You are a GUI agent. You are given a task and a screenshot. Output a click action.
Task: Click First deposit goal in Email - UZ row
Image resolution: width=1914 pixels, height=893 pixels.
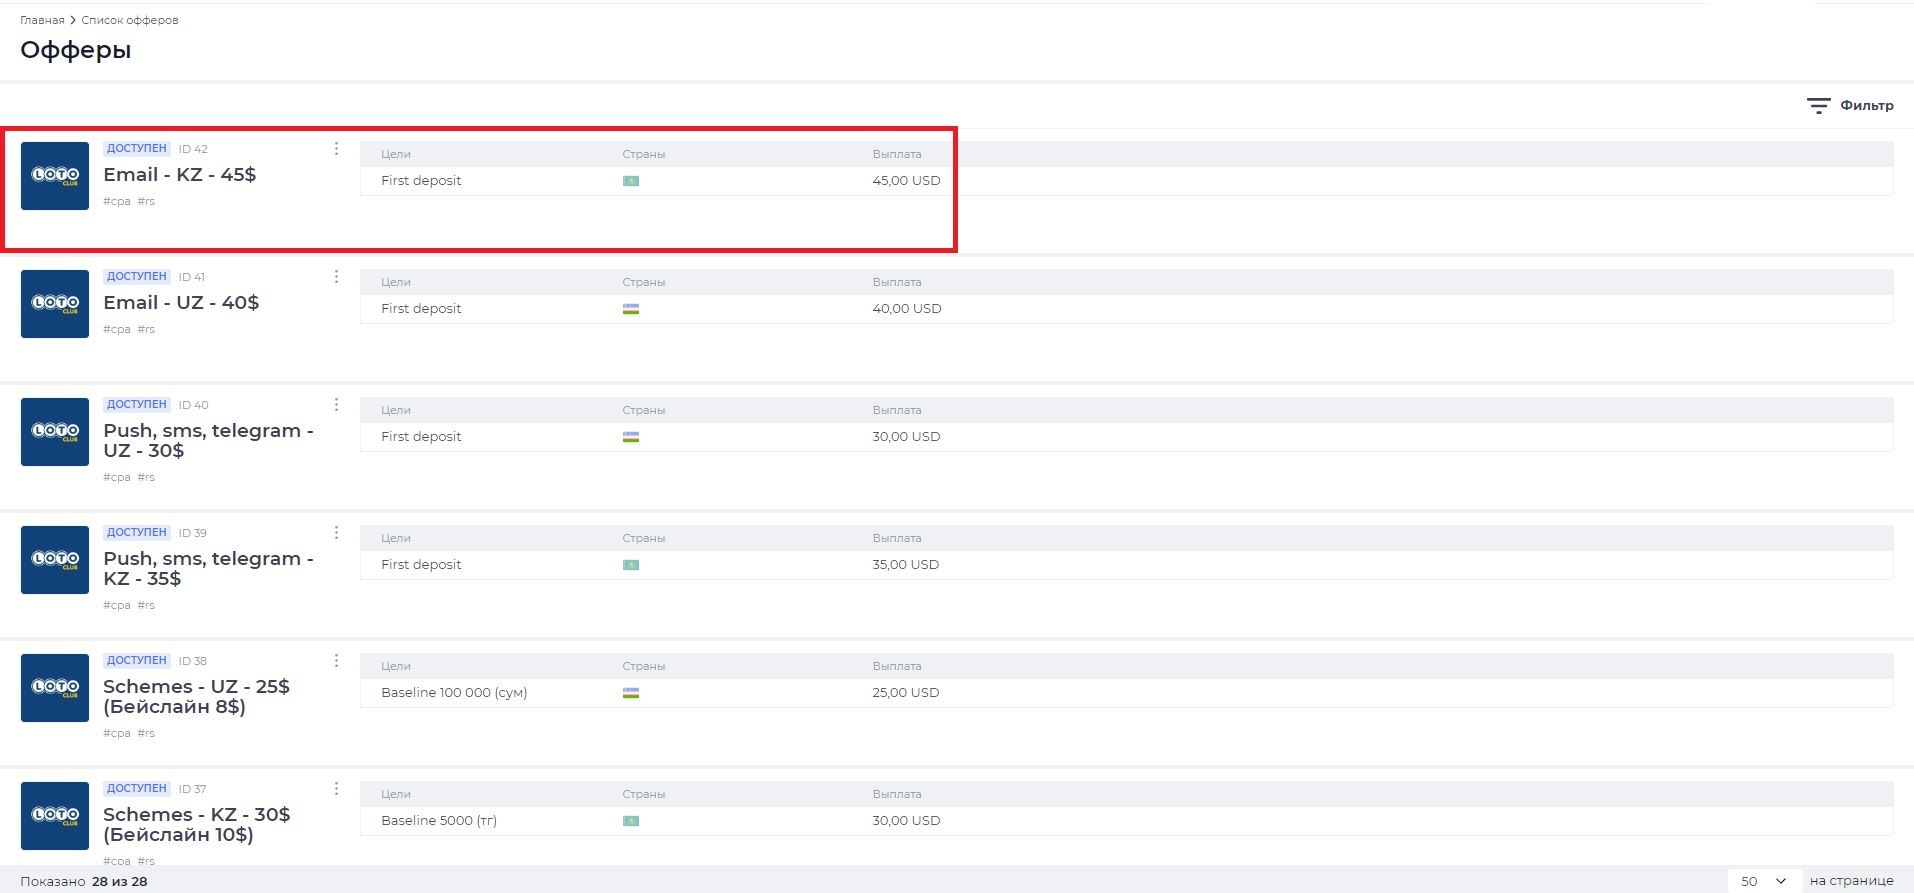pos(421,308)
